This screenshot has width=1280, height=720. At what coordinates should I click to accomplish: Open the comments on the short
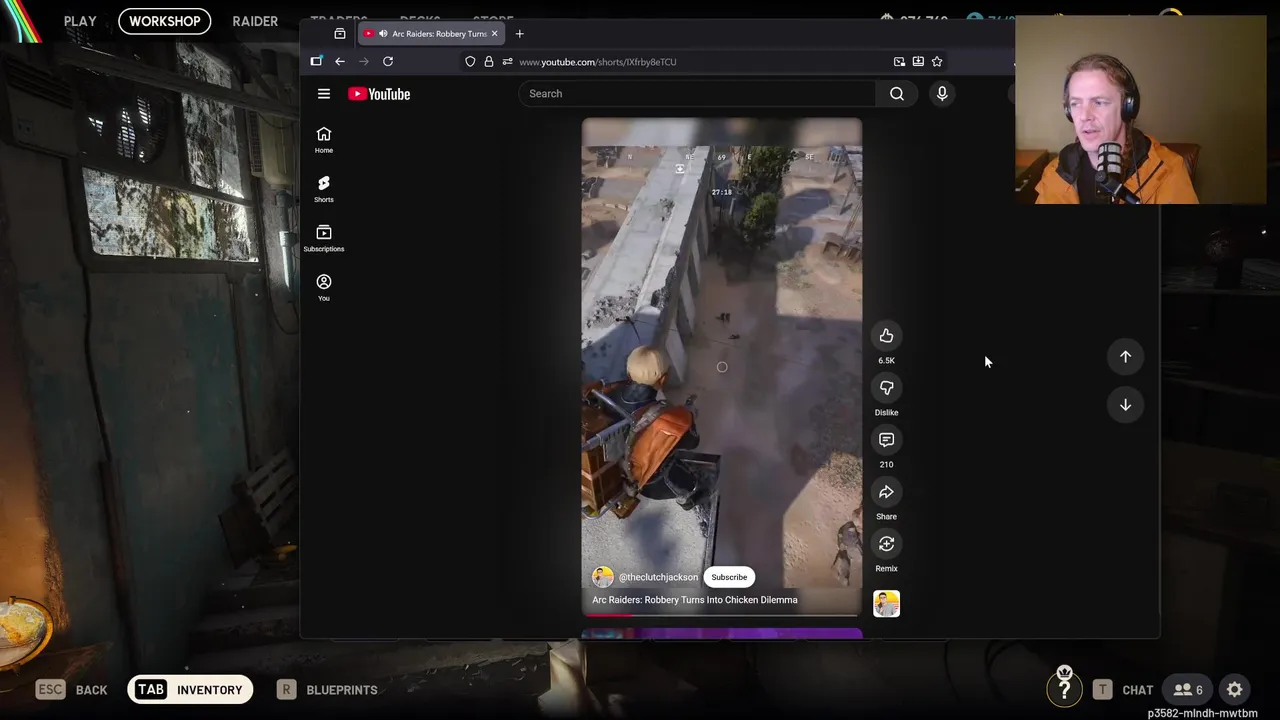(x=886, y=440)
